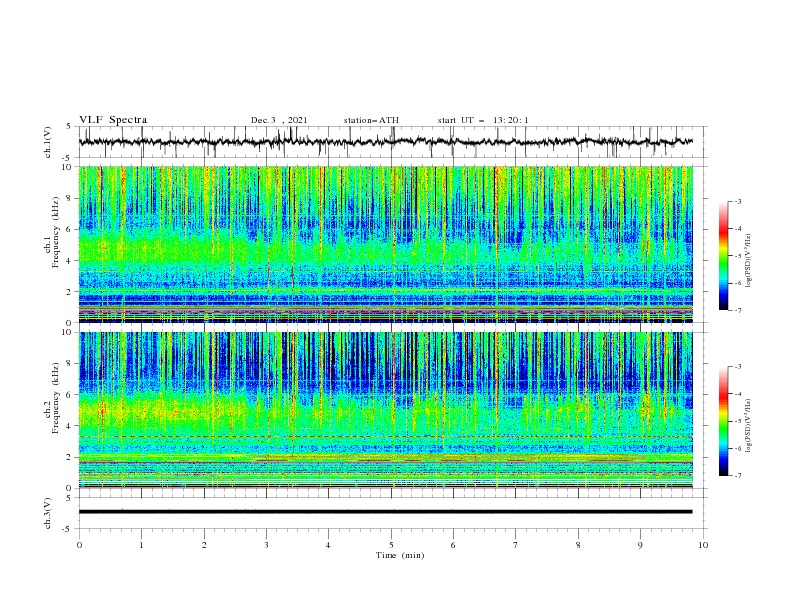Click the "8" frequency tick of ch.2 spectrogram
This screenshot has height=612, width=792.
click(x=71, y=363)
